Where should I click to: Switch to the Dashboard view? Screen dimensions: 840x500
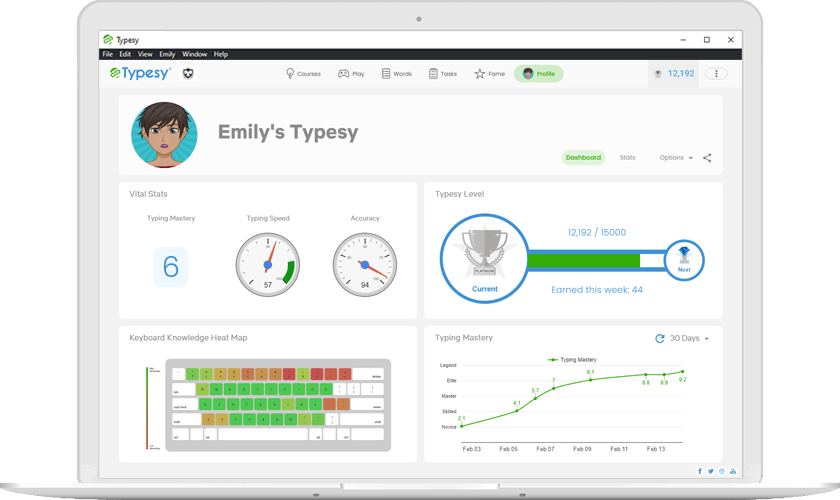tap(583, 158)
